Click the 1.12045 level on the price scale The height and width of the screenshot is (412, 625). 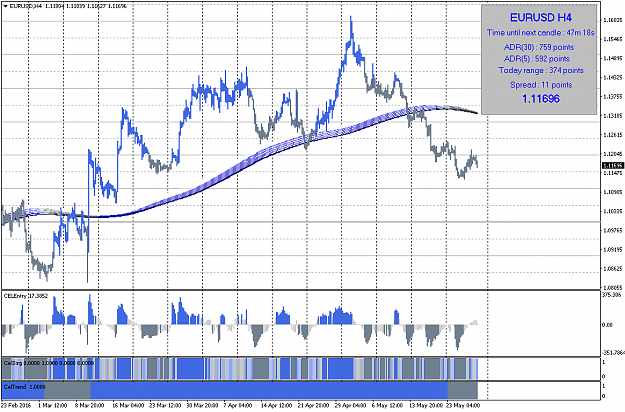pos(613,154)
